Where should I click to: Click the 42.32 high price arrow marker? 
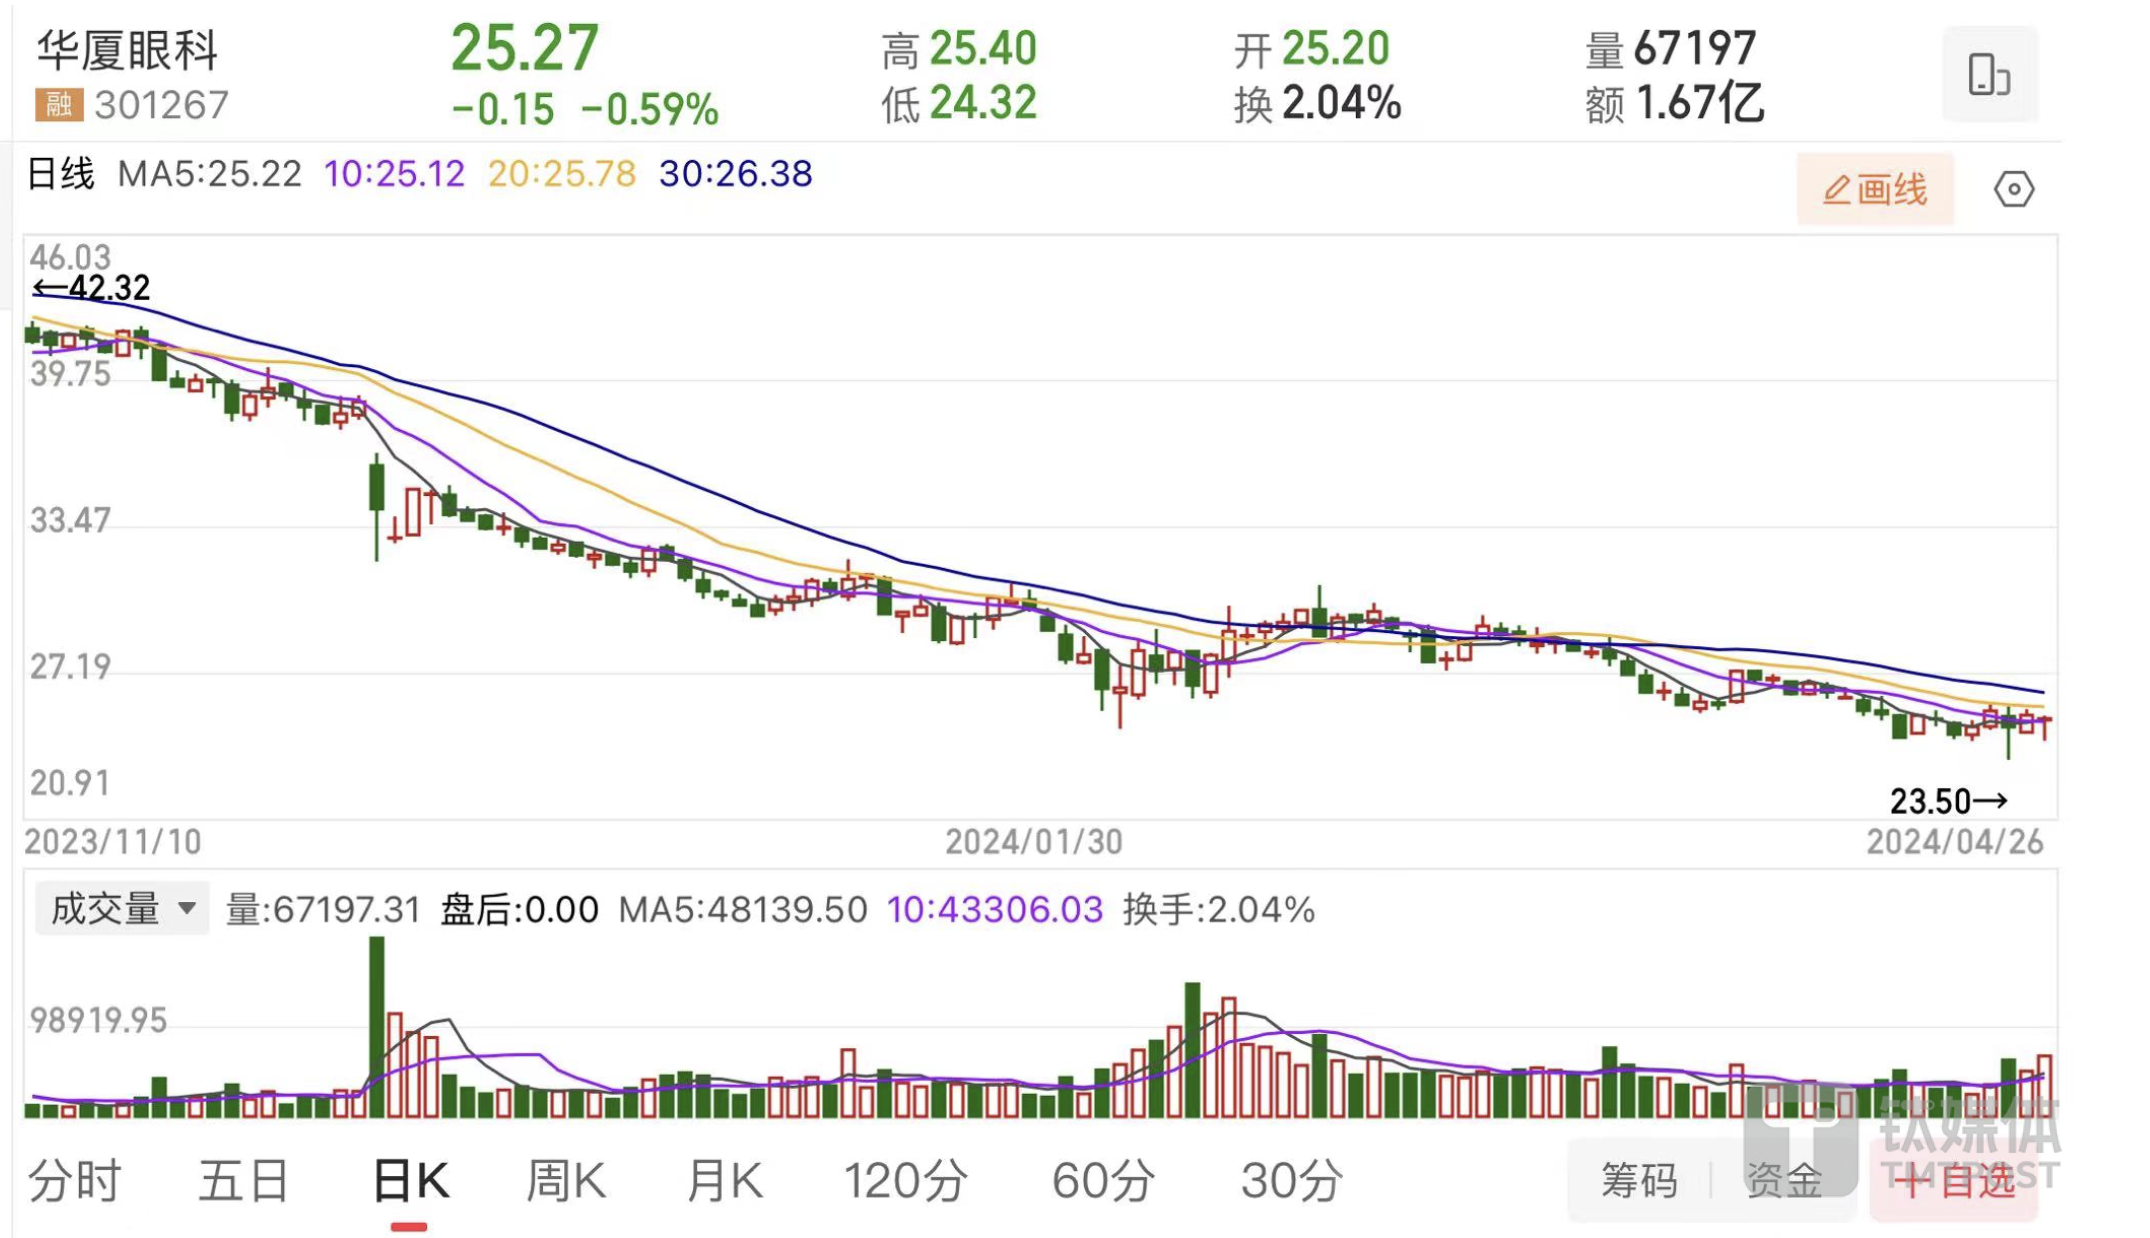[91, 288]
